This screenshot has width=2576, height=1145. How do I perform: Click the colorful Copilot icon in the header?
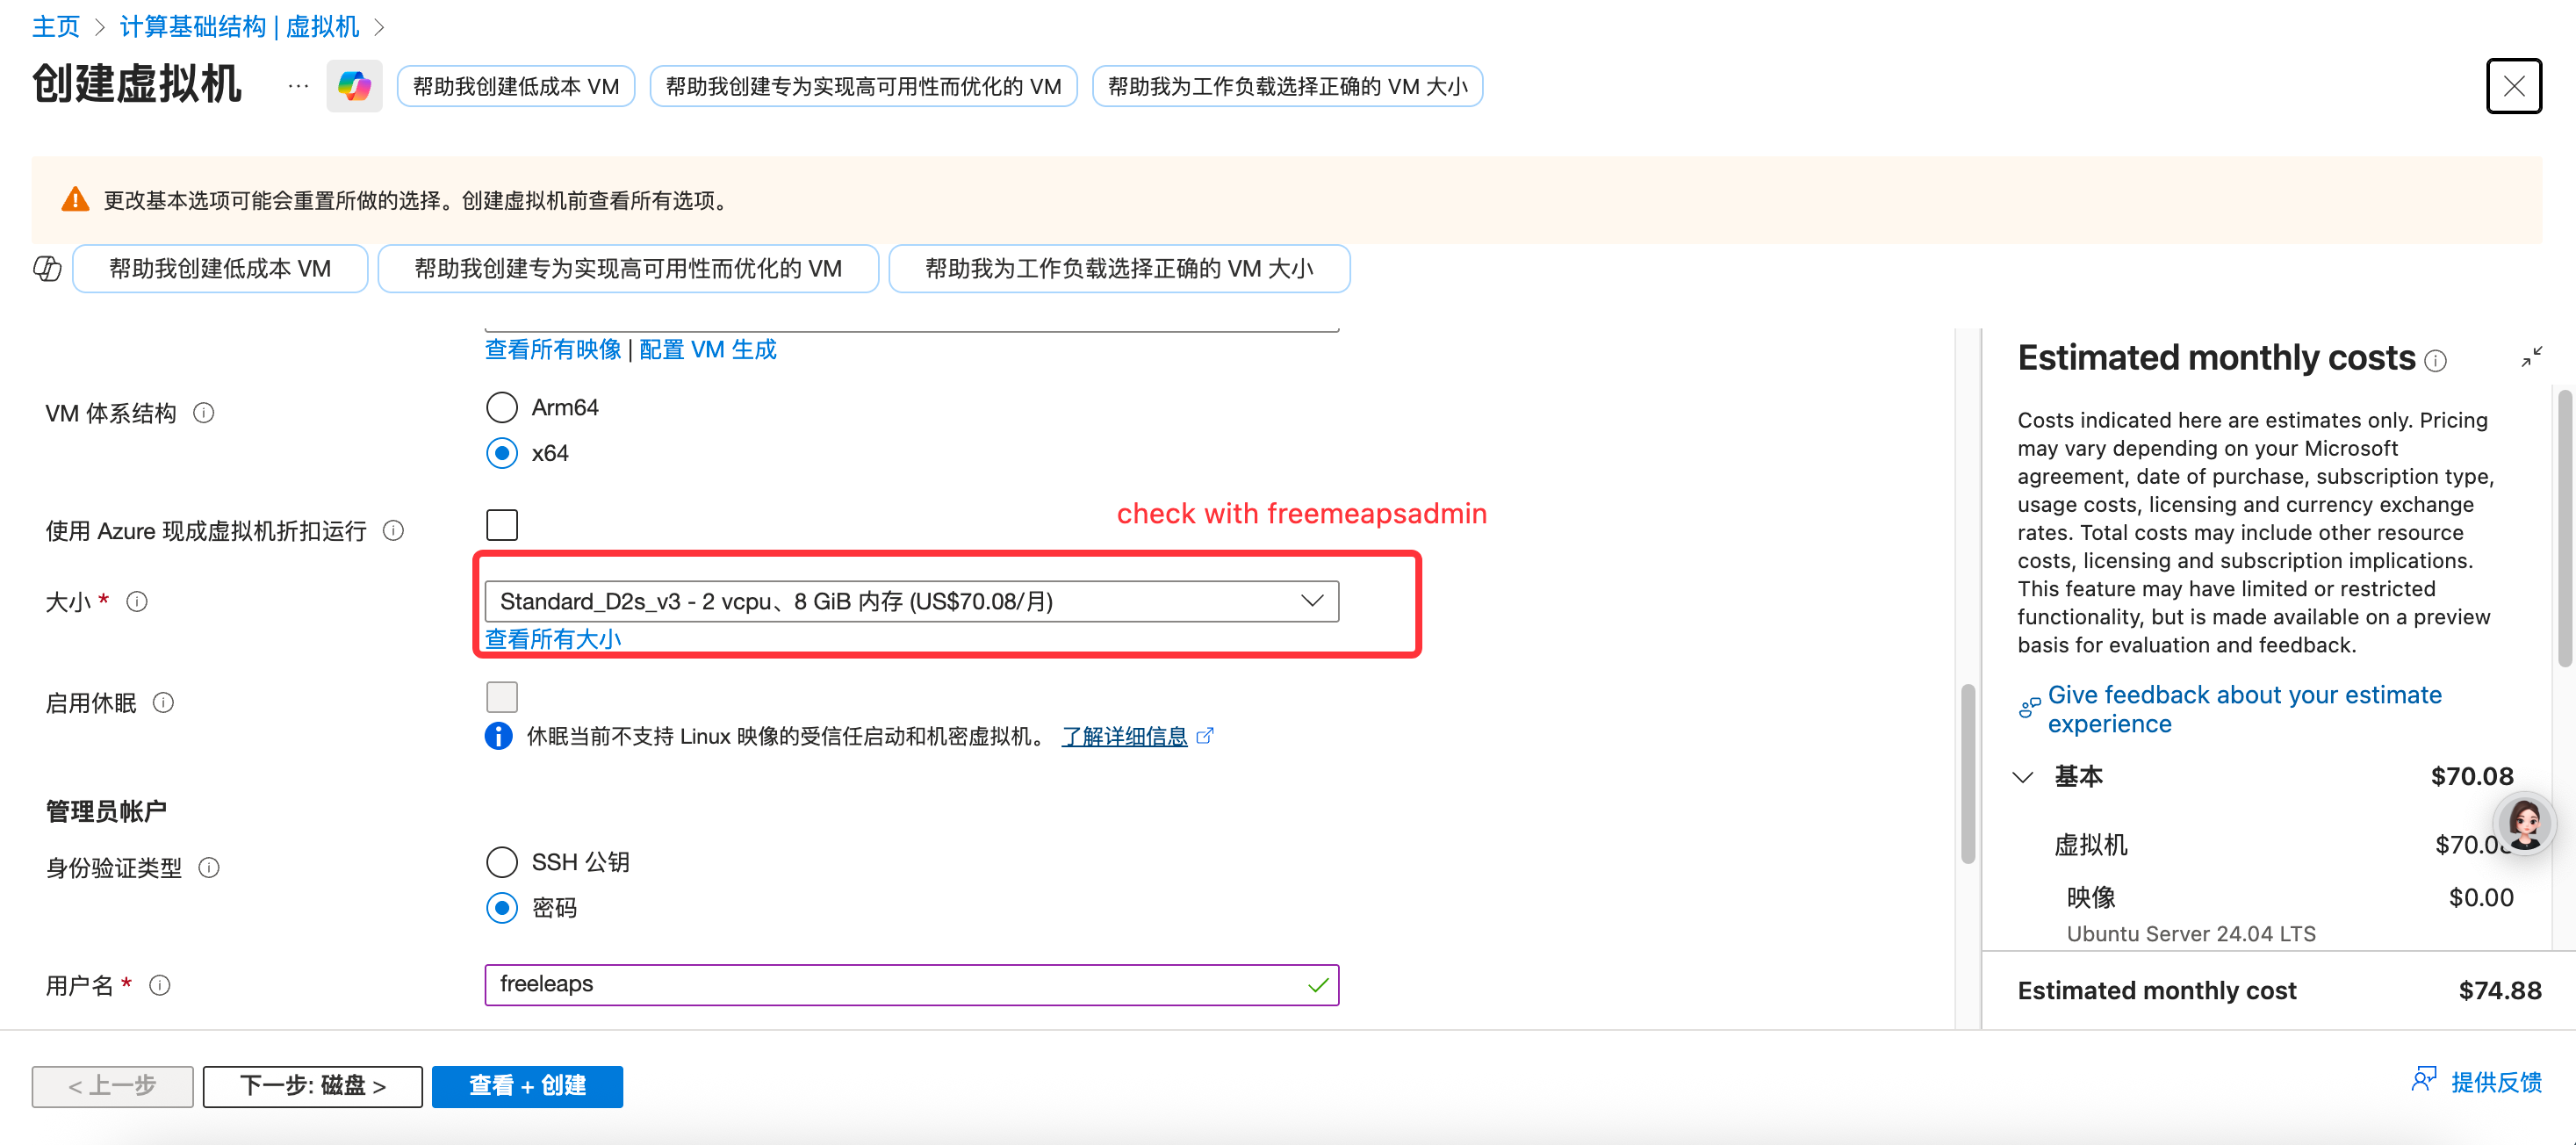point(354,86)
